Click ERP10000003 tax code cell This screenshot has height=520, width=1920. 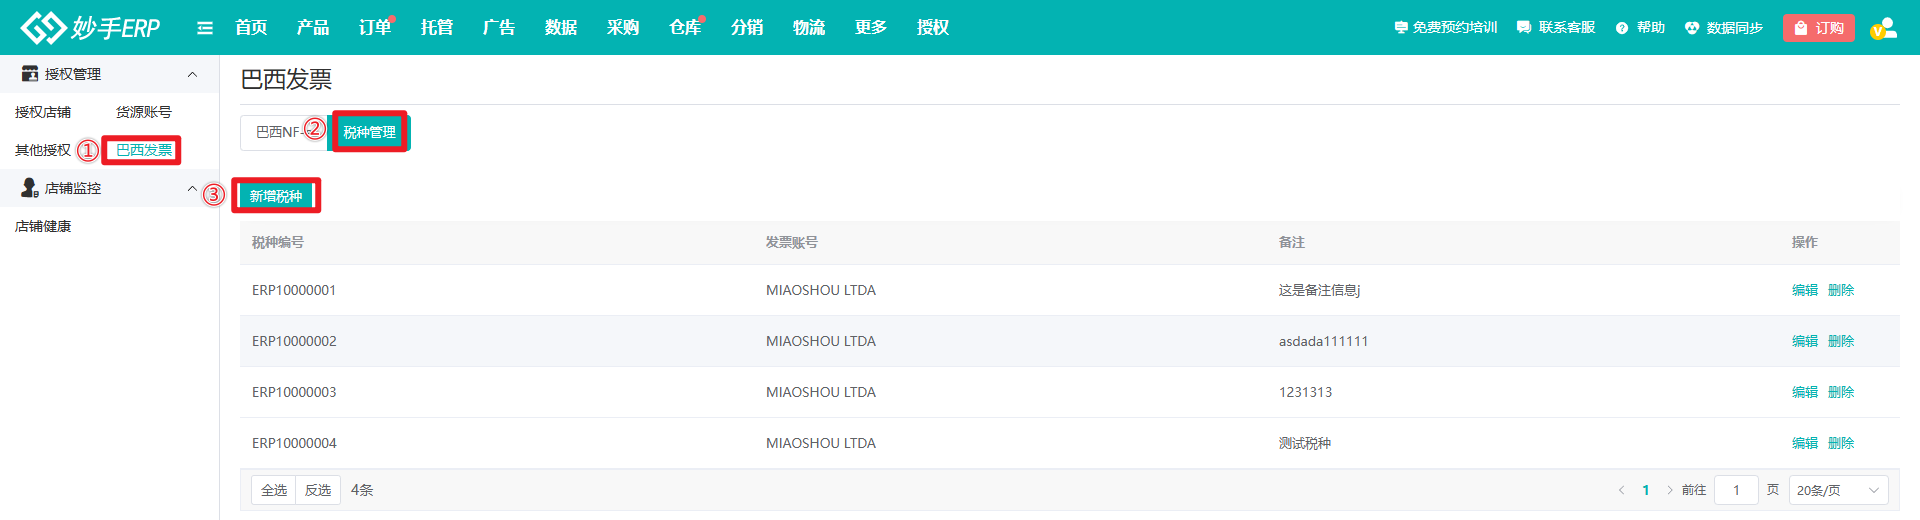[x=294, y=392]
